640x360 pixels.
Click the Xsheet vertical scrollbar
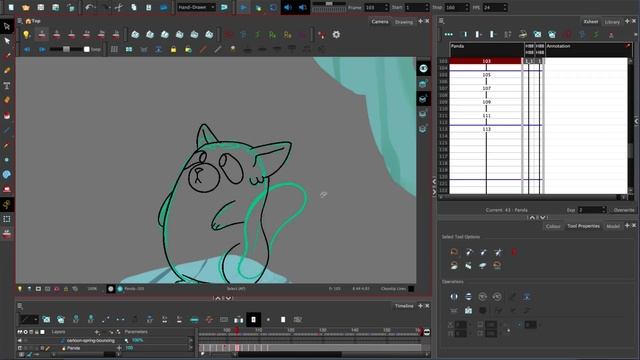click(630, 127)
